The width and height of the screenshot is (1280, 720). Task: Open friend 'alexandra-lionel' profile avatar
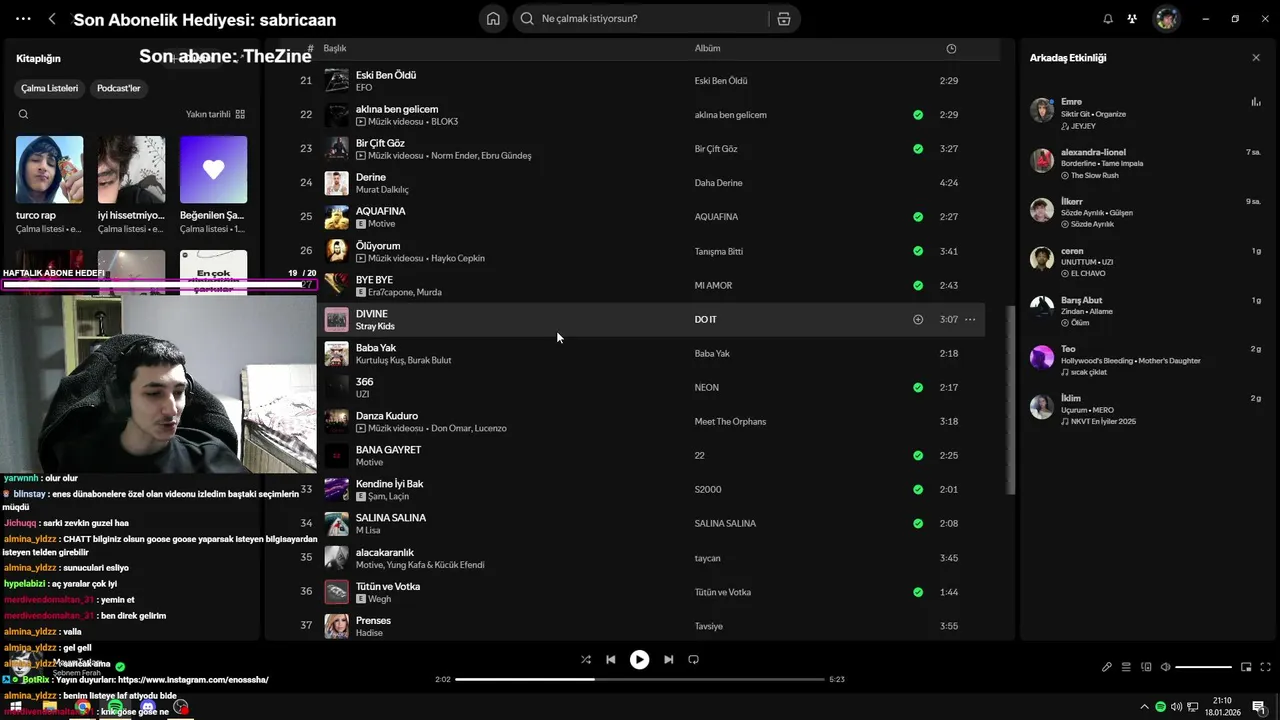[x=1042, y=159]
